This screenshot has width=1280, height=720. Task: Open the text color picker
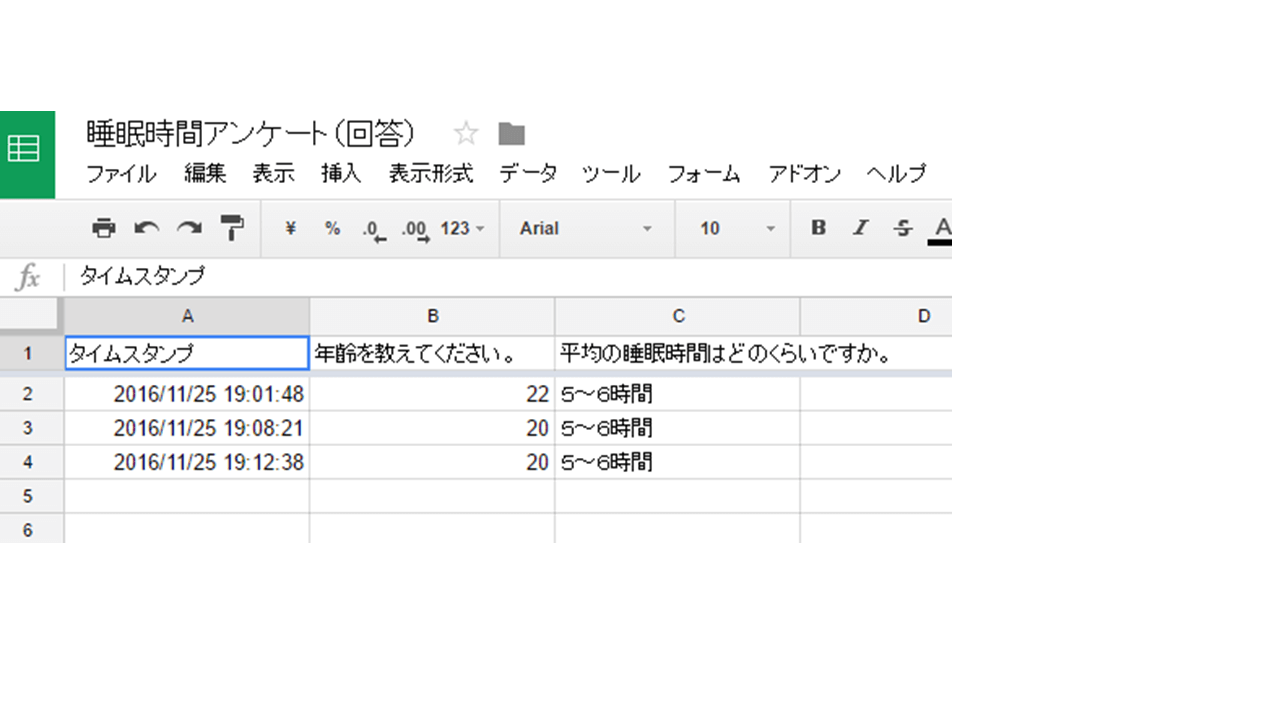(941, 228)
